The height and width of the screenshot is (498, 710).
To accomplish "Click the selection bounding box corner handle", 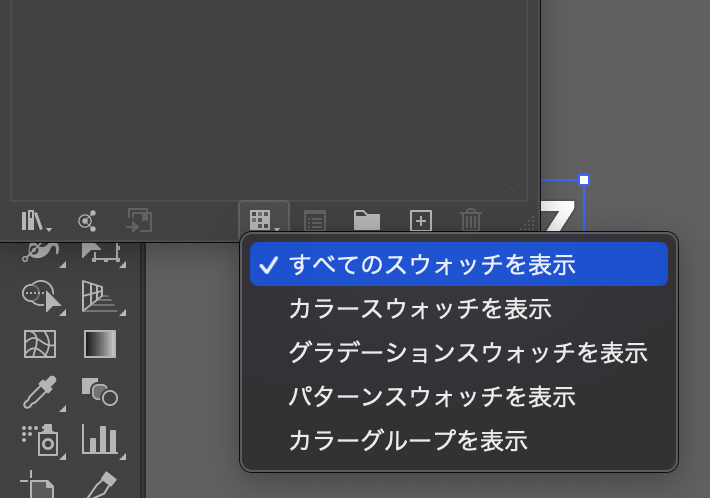I will pyautogui.click(x=584, y=180).
